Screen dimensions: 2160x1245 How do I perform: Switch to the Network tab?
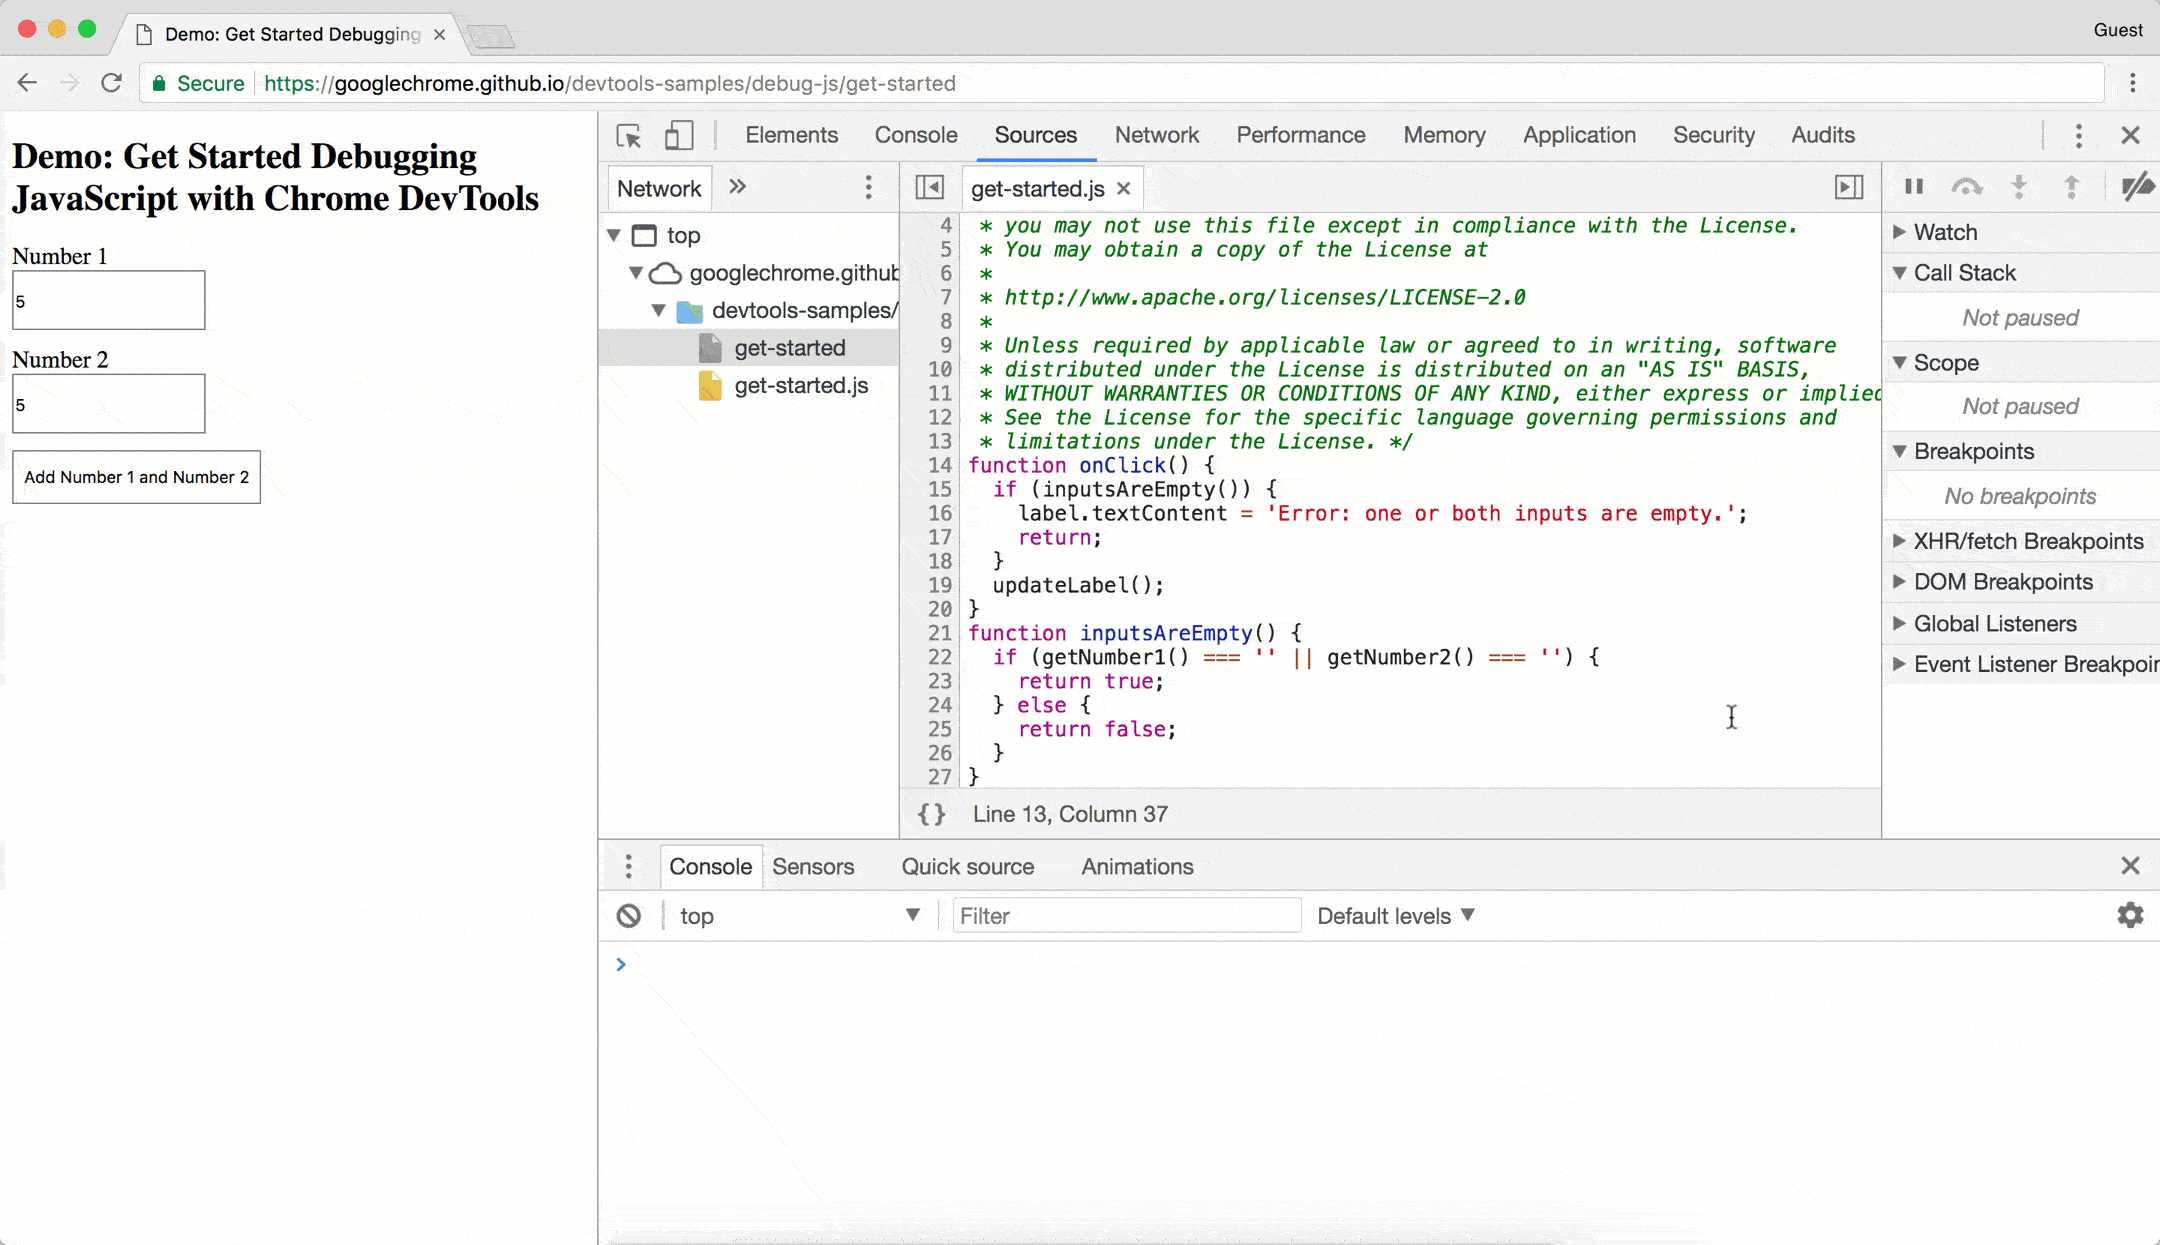[x=1156, y=134]
